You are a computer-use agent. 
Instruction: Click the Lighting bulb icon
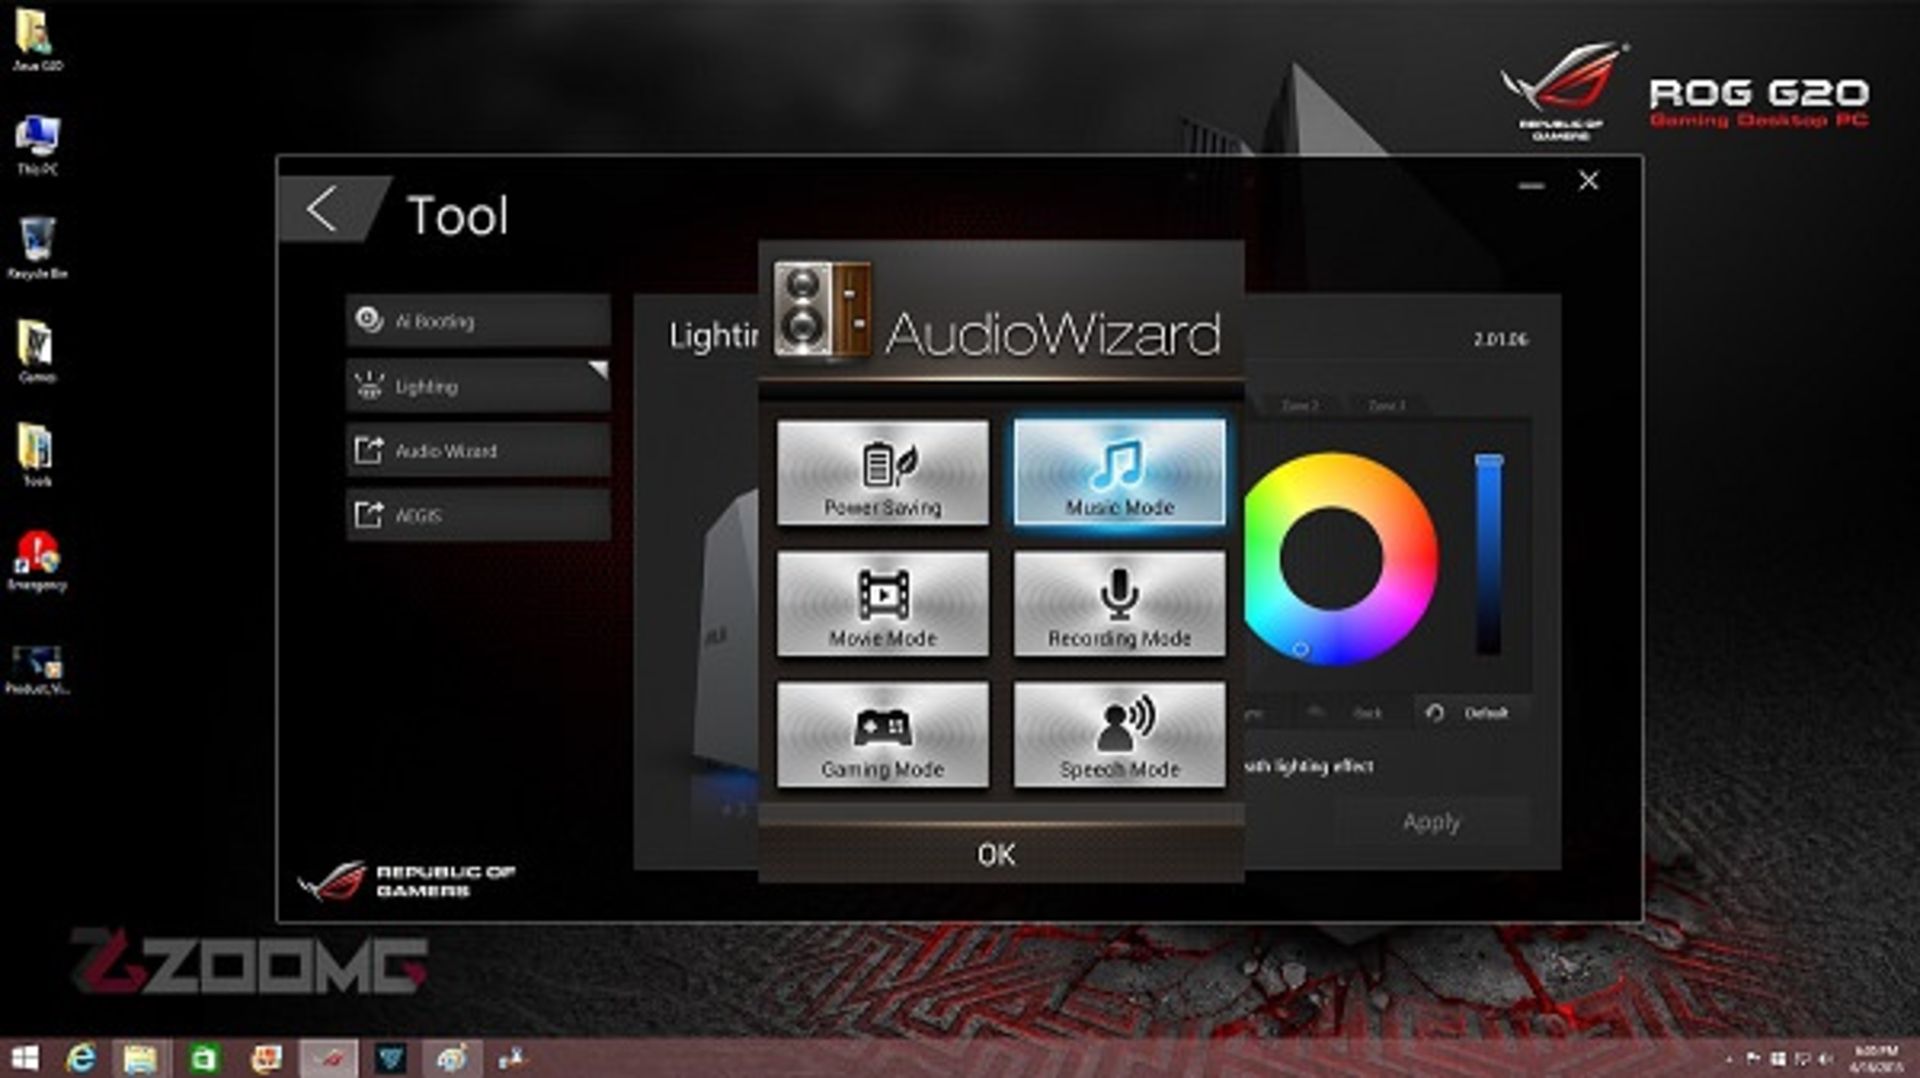369,385
